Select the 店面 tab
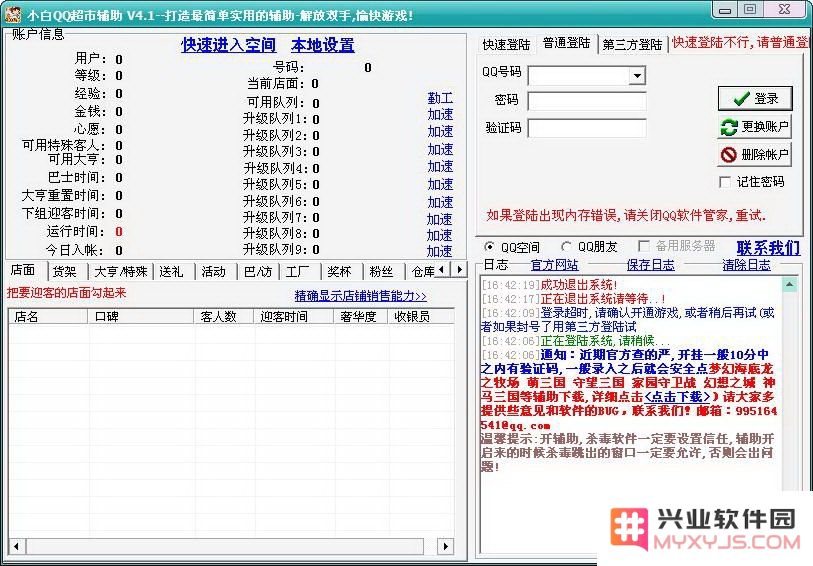 (23, 270)
